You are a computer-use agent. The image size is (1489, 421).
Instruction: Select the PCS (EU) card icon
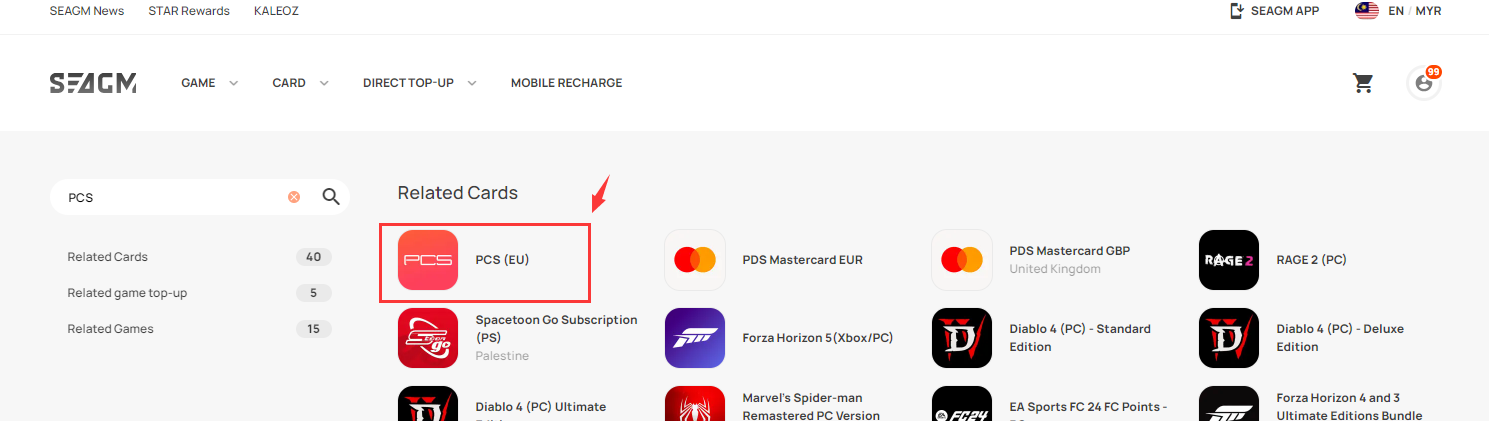[428, 260]
